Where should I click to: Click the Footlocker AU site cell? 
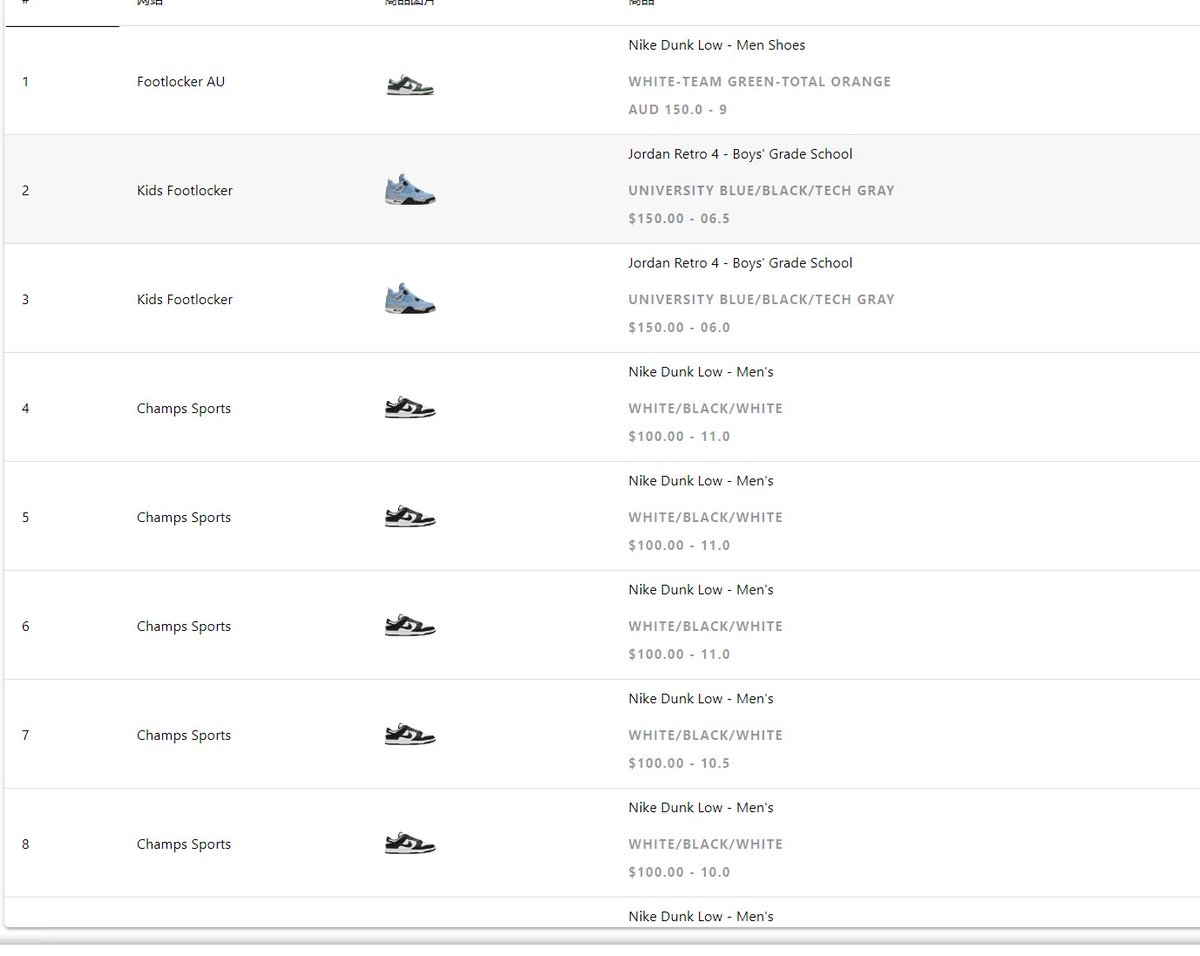(x=181, y=82)
